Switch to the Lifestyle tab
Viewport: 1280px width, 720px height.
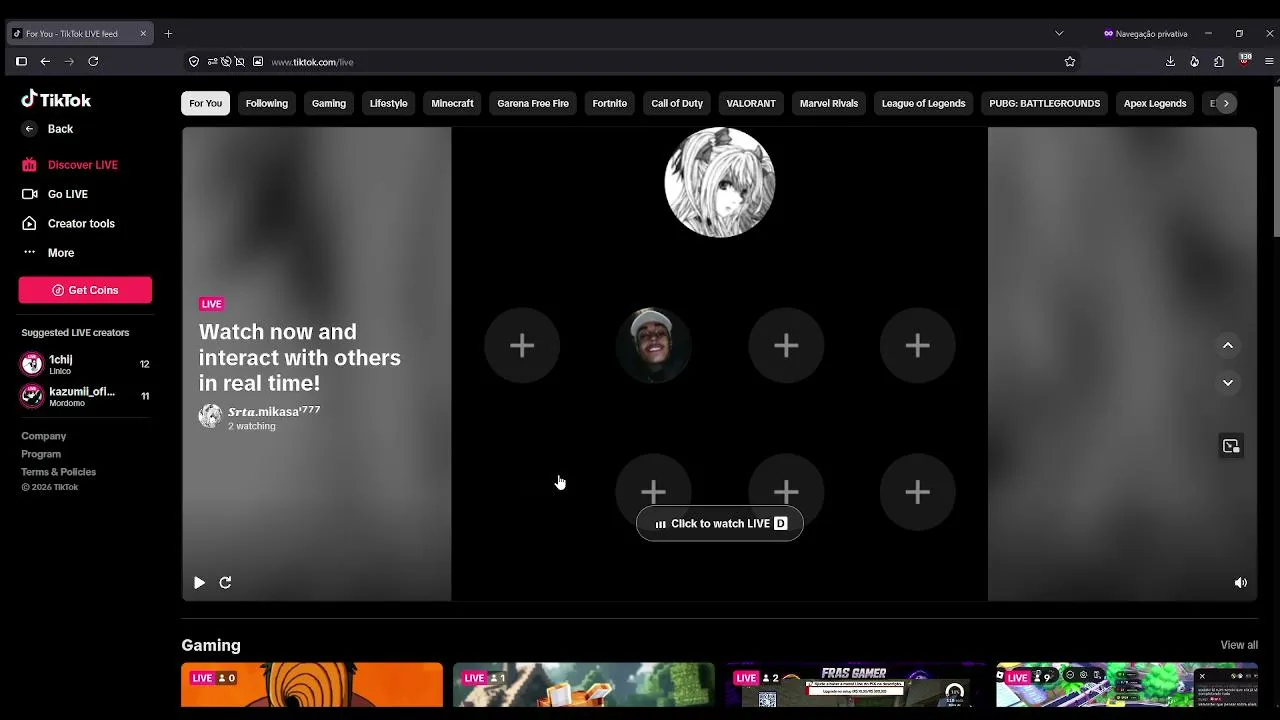[388, 103]
